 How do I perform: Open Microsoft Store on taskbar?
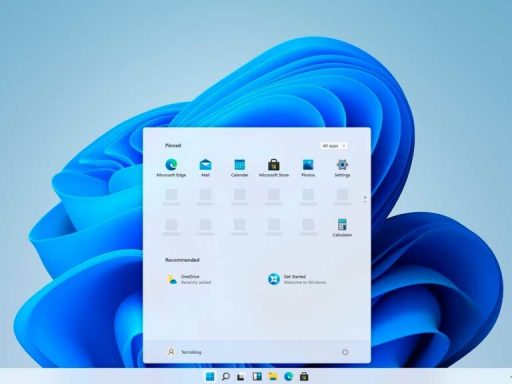304,377
